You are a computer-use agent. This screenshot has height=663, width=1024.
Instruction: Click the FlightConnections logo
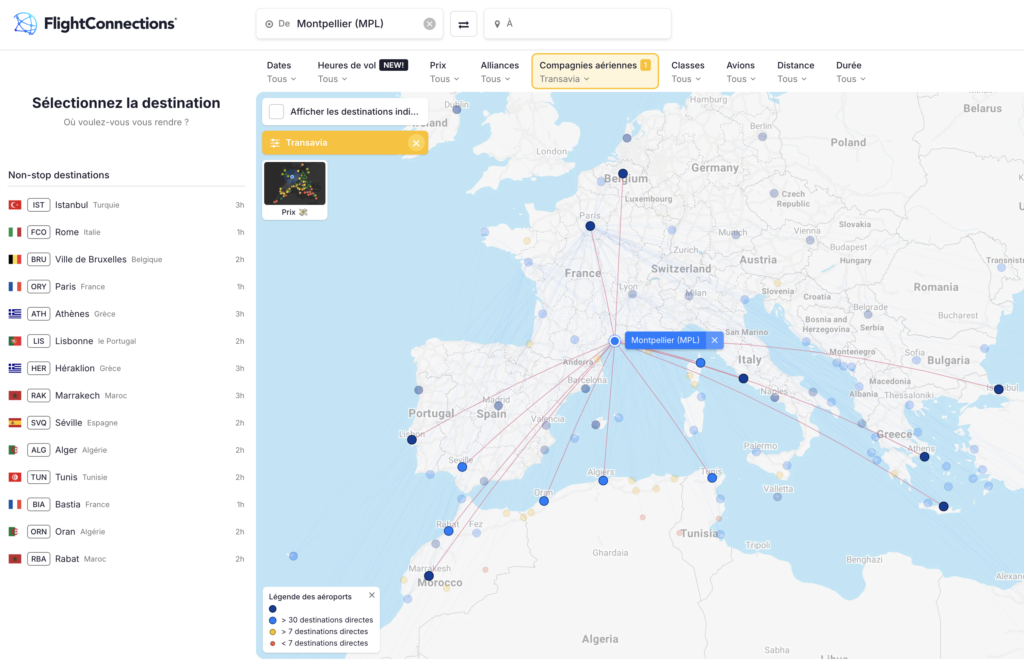(x=95, y=24)
